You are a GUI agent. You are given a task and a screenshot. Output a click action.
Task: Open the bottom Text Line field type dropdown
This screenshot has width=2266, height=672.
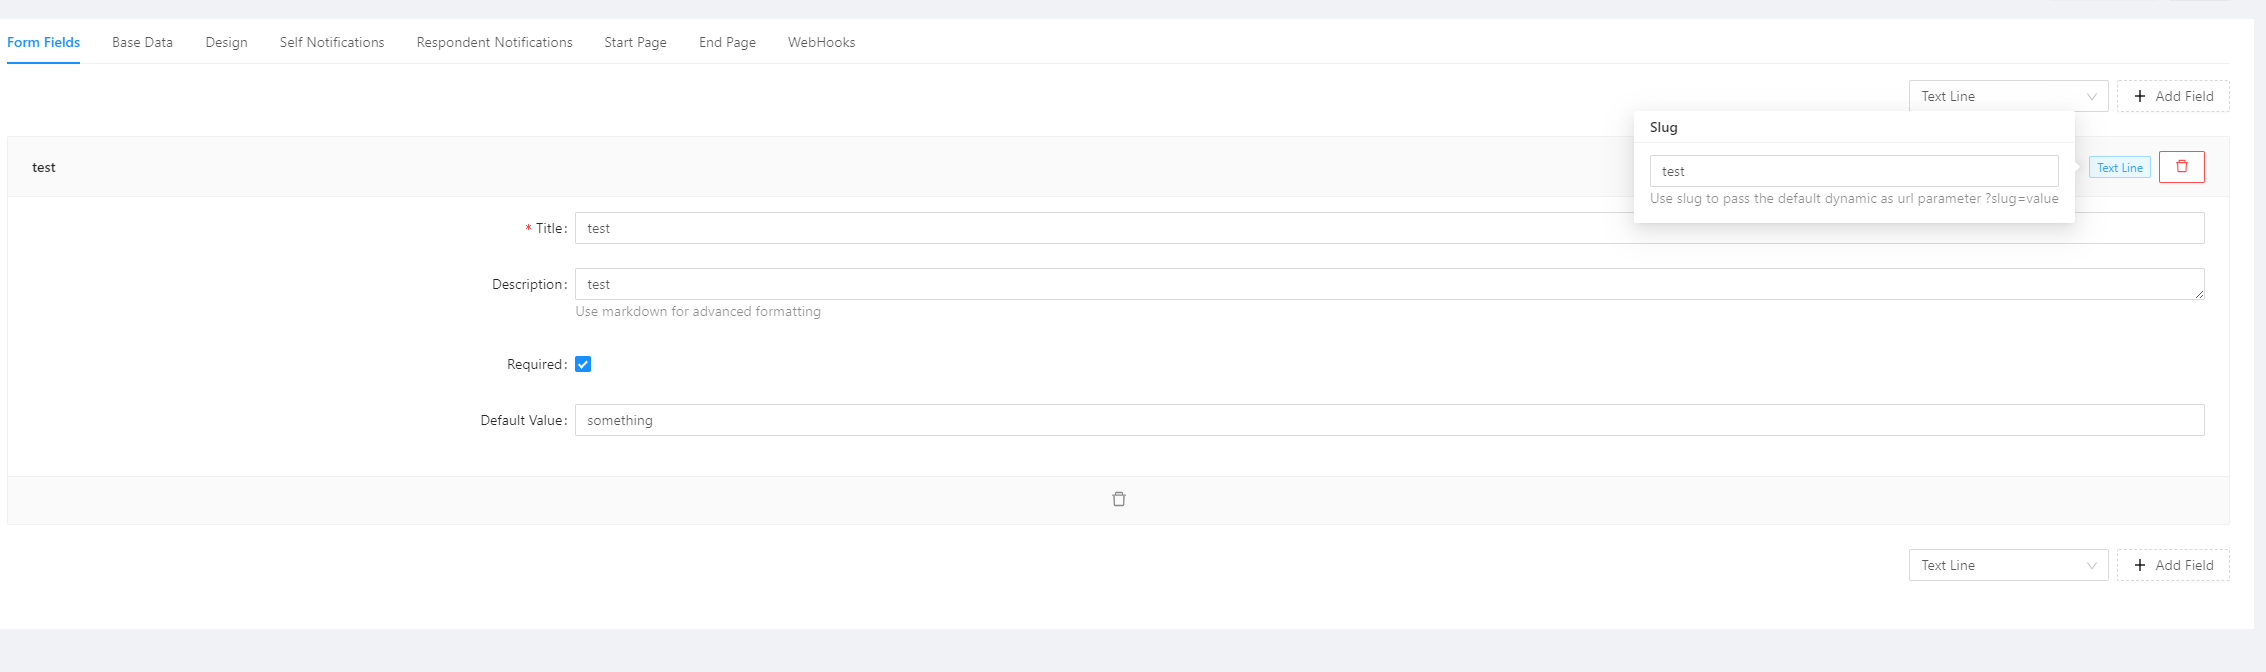(2008, 565)
